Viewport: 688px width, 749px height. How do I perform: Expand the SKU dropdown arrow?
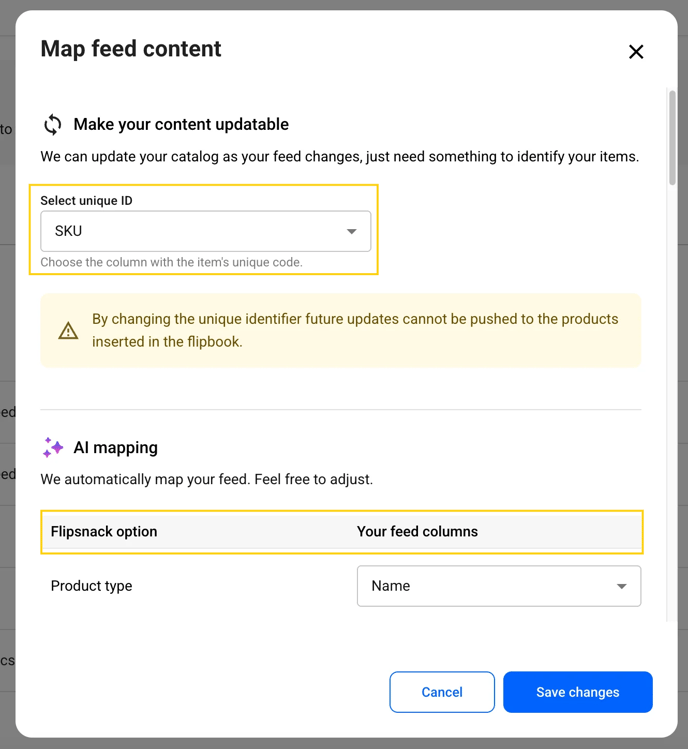click(351, 231)
